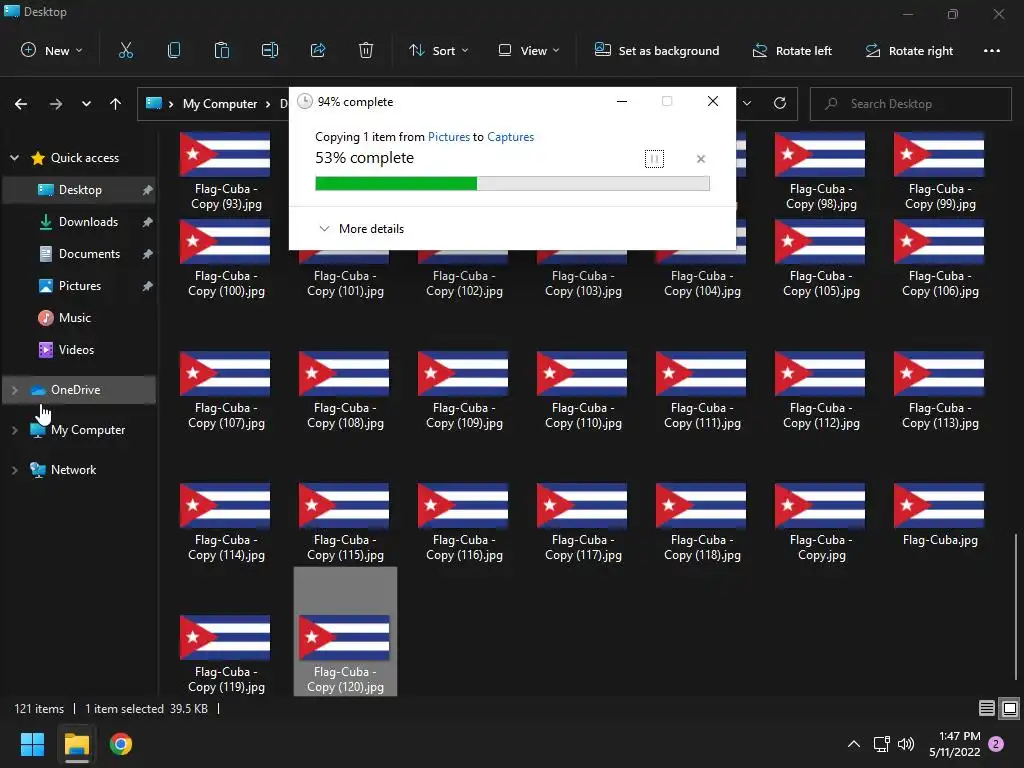Go back with the left arrow
Image resolution: width=1024 pixels, height=768 pixels.
tap(21, 104)
